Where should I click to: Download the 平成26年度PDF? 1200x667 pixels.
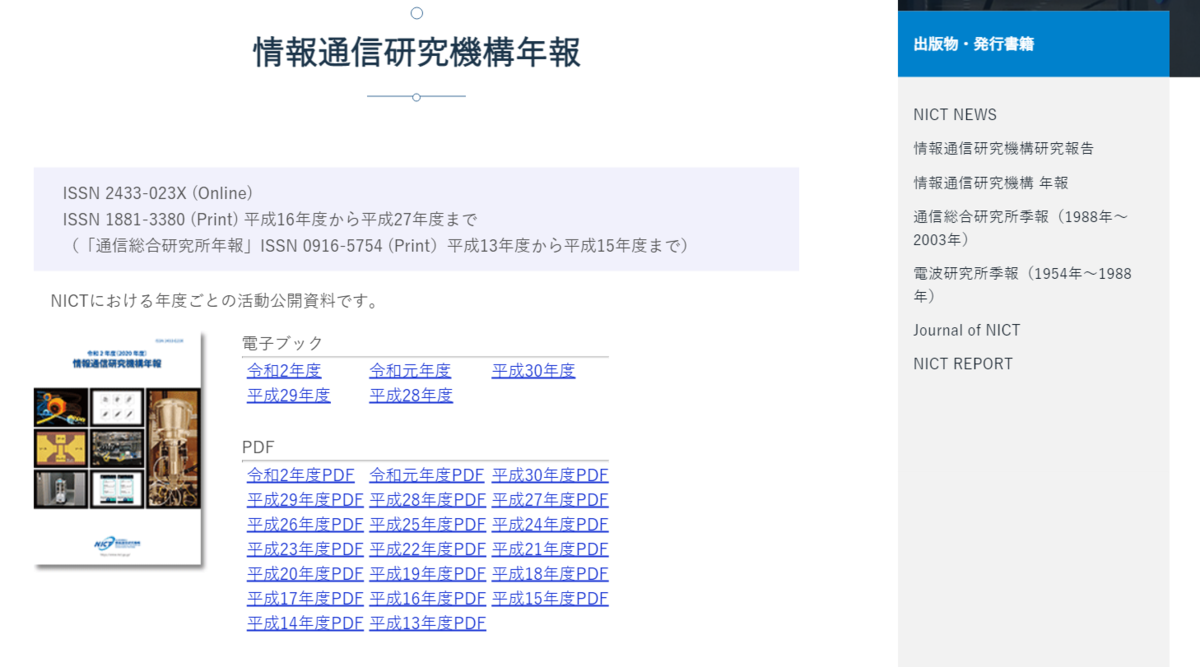click(305, 524)
